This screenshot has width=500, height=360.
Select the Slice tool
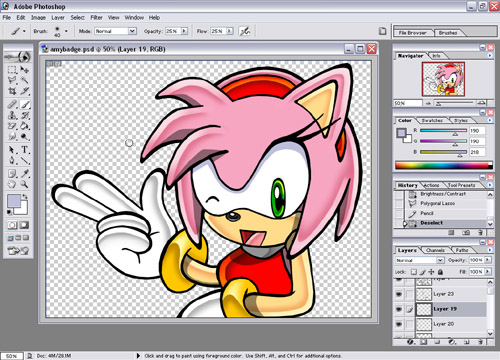(x=24, y=91)
